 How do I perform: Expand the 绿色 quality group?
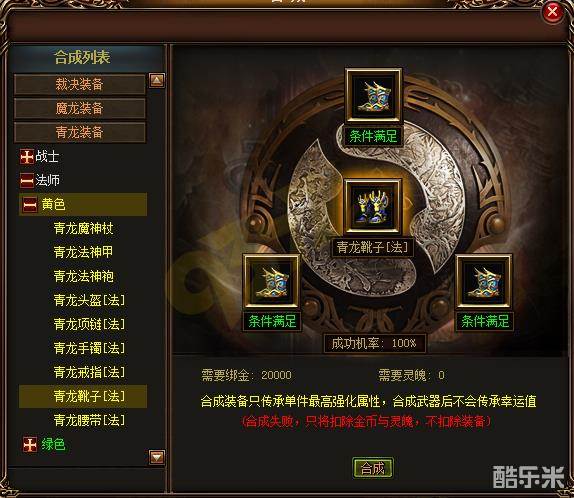30,445
